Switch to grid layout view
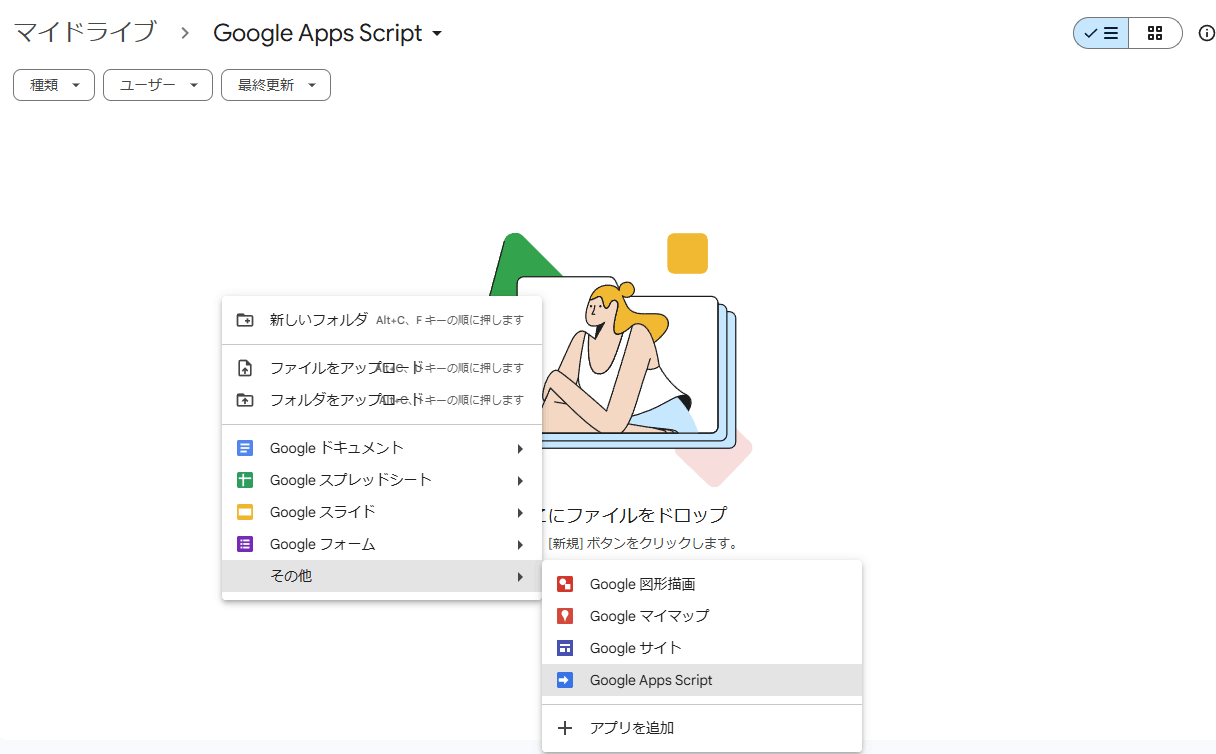This screenshot has width=1216, height=754. click(1155, 33)
